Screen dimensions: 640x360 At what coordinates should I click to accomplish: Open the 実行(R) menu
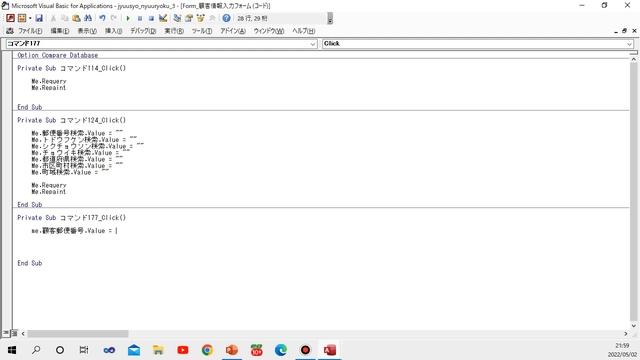174,31
